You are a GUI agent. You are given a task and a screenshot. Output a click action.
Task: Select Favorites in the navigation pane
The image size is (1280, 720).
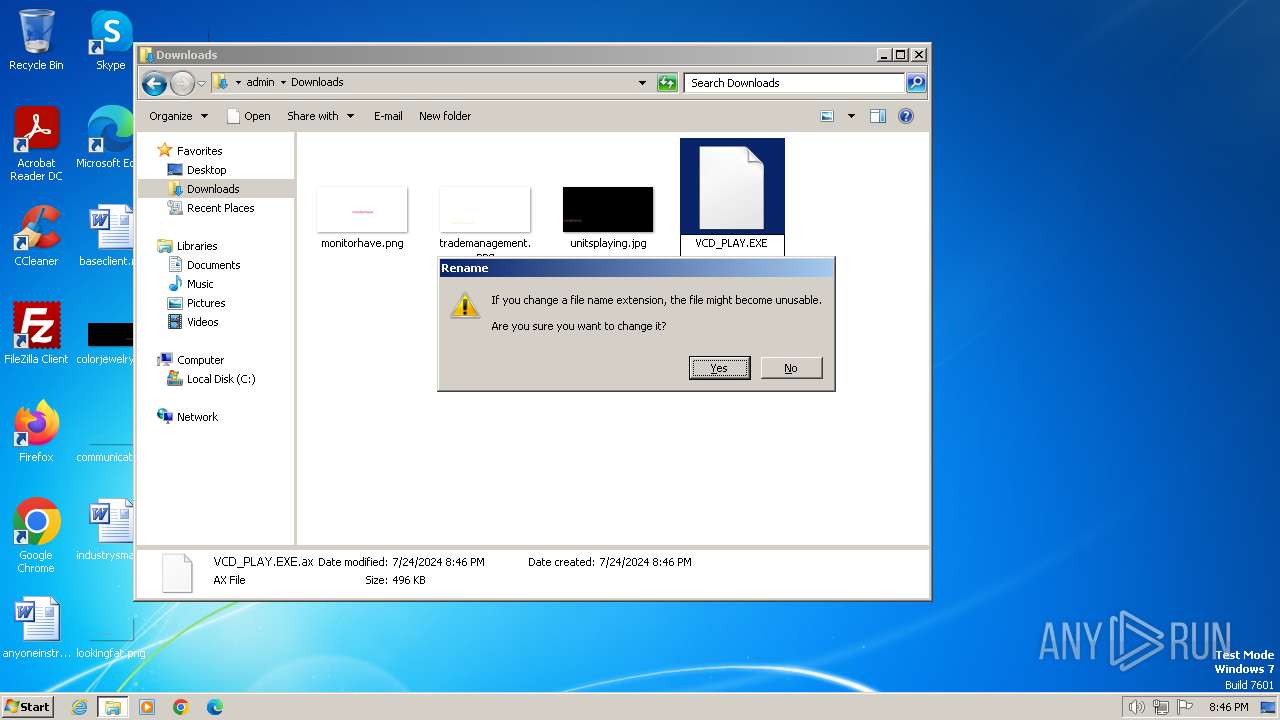point(199,151)
